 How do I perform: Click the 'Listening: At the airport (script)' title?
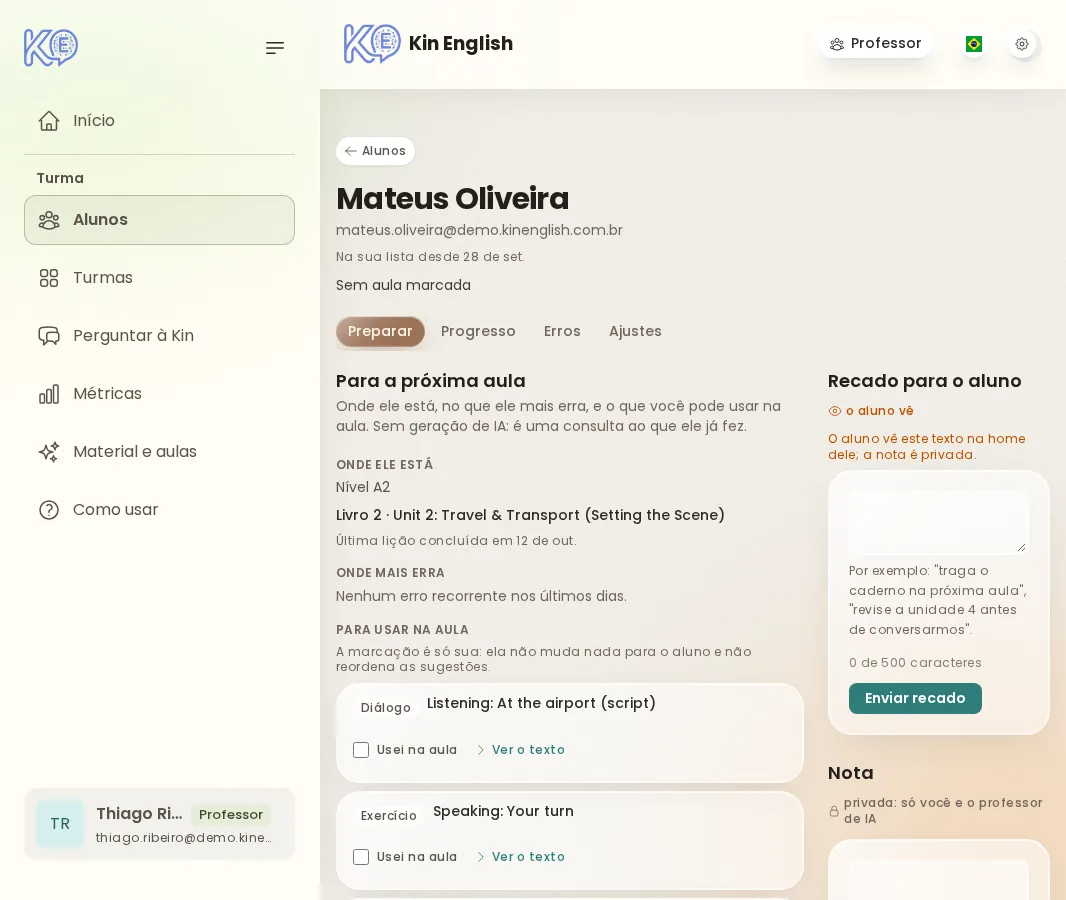tap(541, 704)
